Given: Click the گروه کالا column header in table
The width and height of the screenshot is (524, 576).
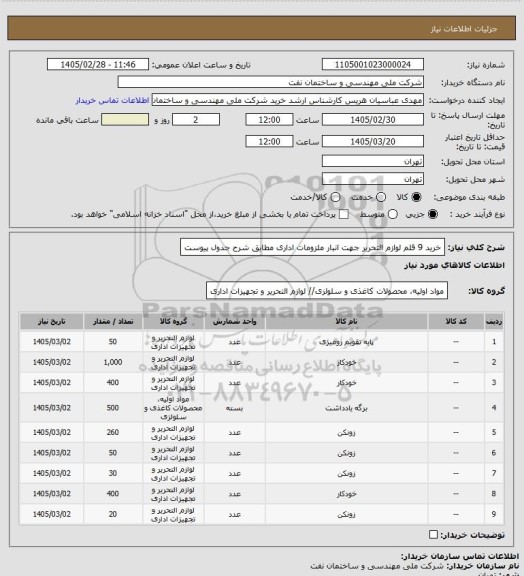Looking at the screenshot, I should [173, 321].
